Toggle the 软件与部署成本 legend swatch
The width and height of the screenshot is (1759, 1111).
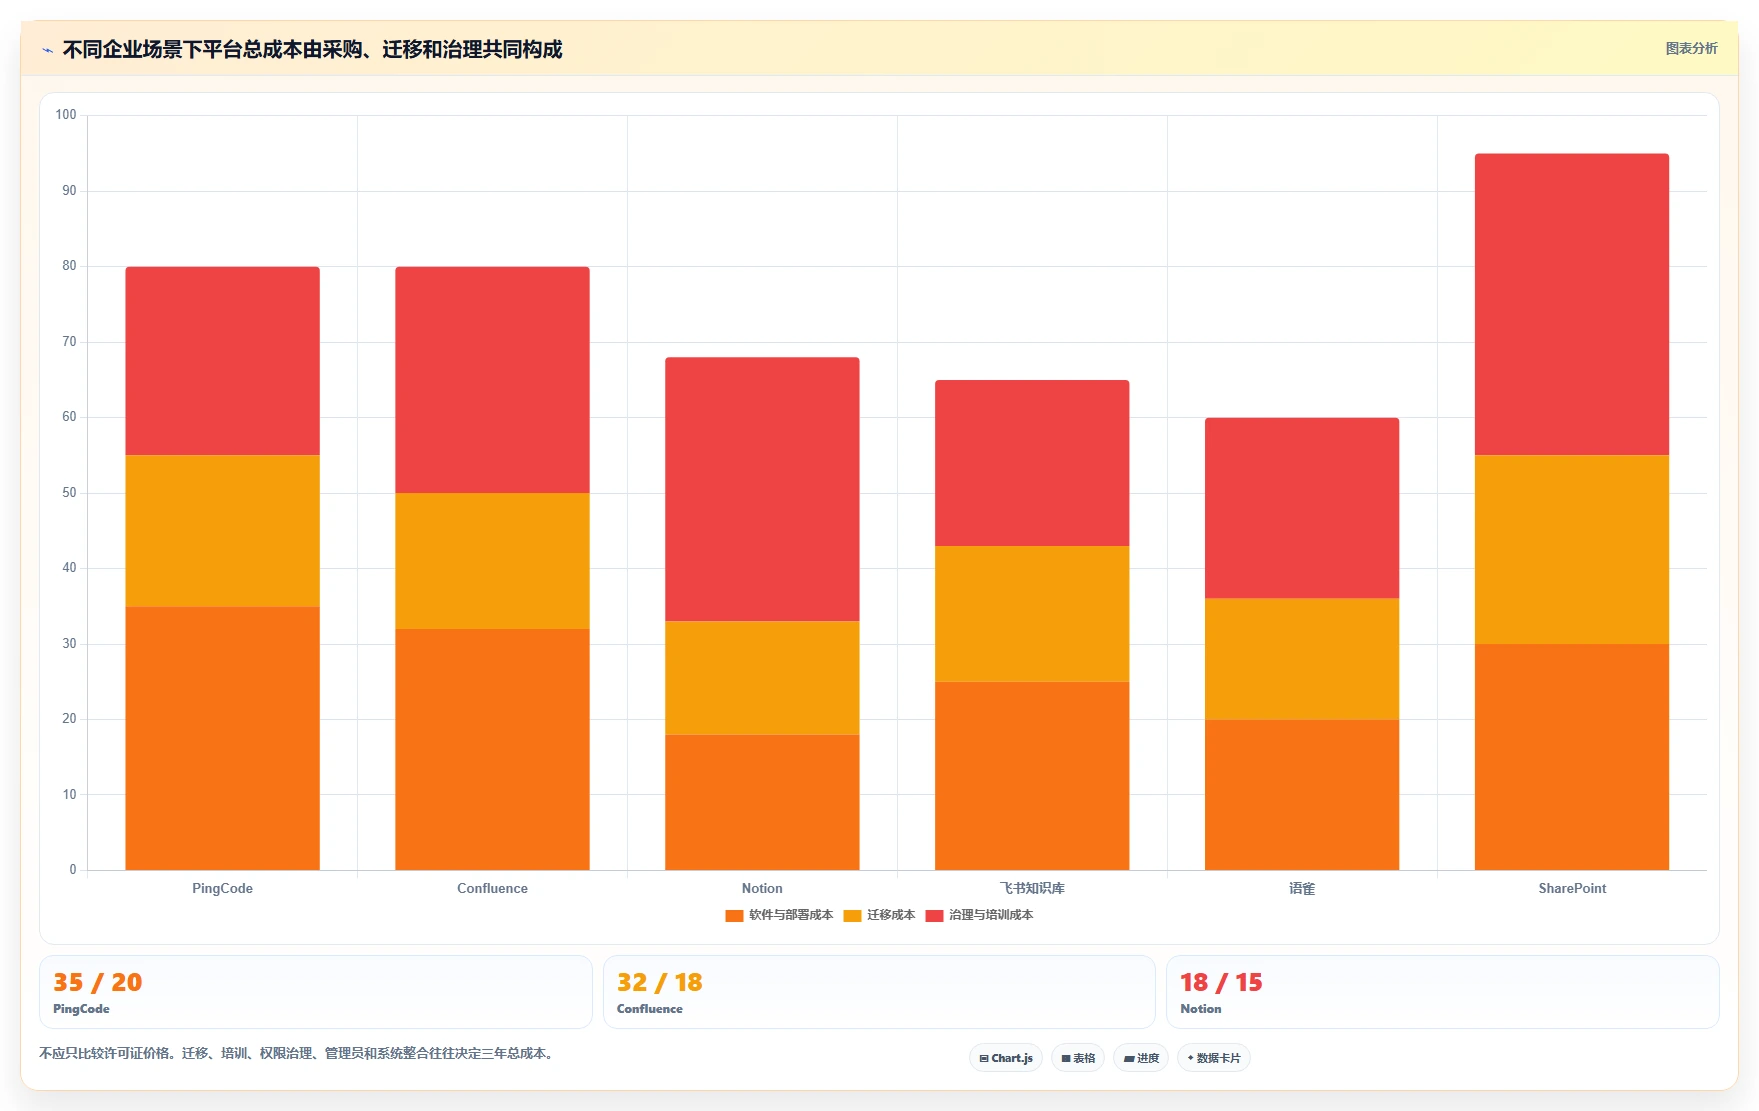pos(734,915)
